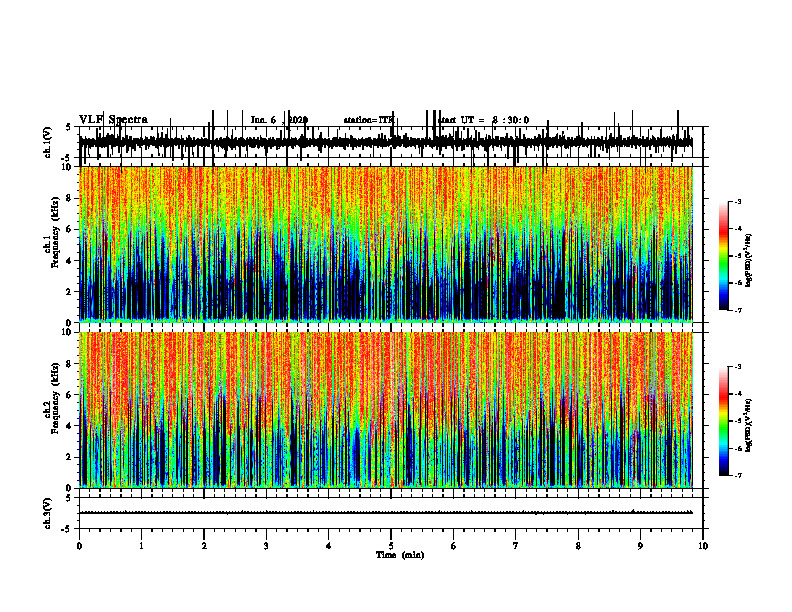The image size is (792, 612).
Task: Click the ch.3 flat voltage trace
Action: 386,513
